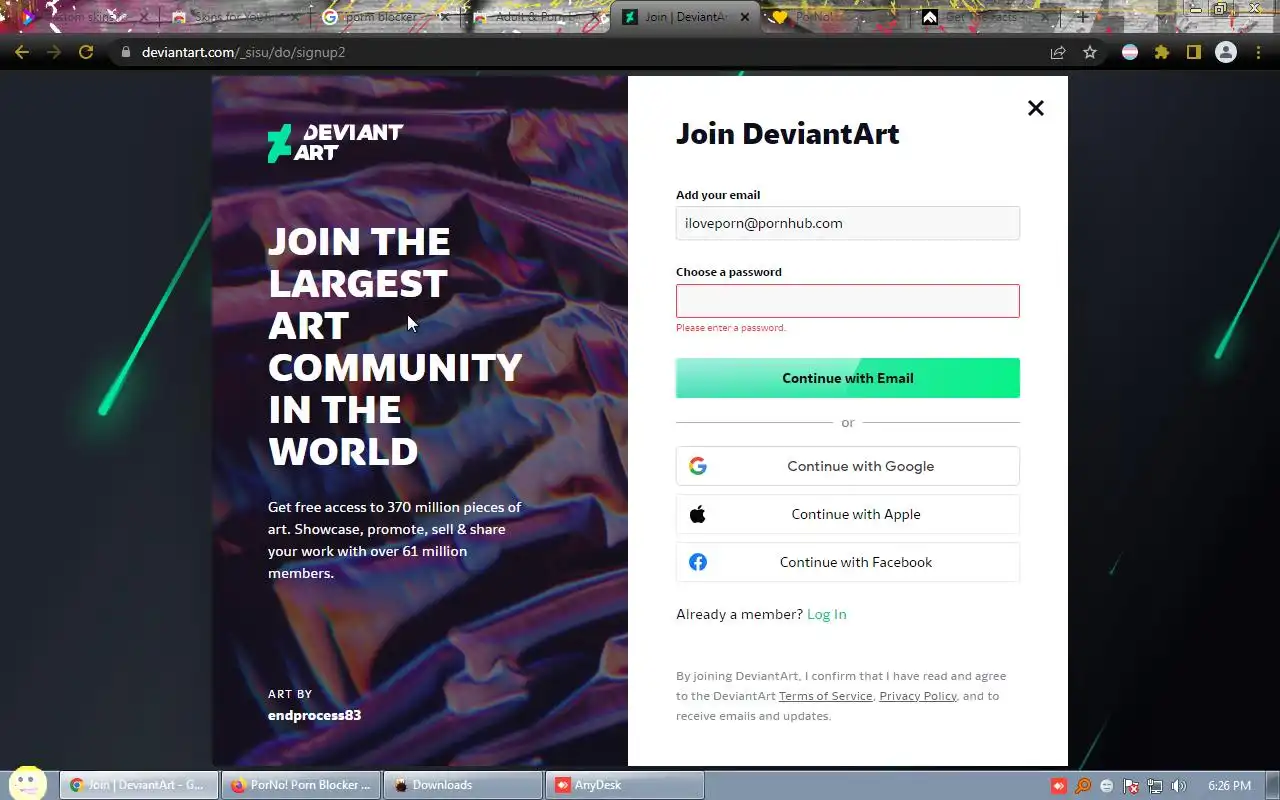
Task: Reload the current page
Action: (86, 52)
